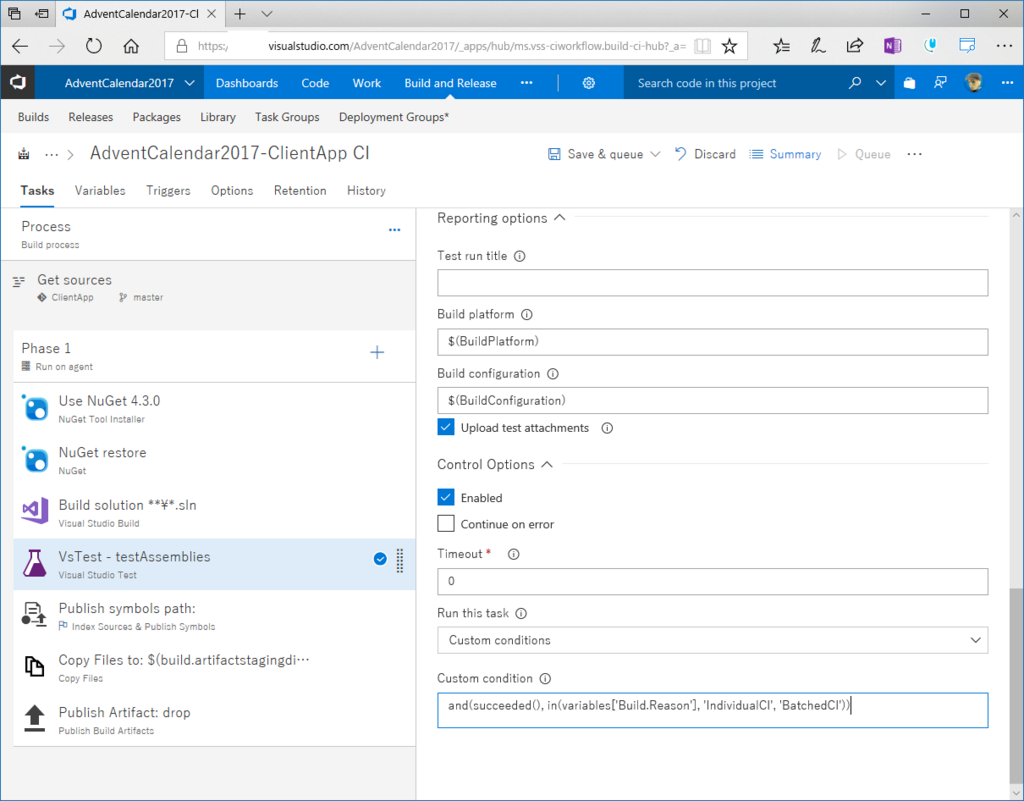This screenshot has height=801, width=1024.
Task: Switch to the Triggers tab
Action: click(168, 191)
